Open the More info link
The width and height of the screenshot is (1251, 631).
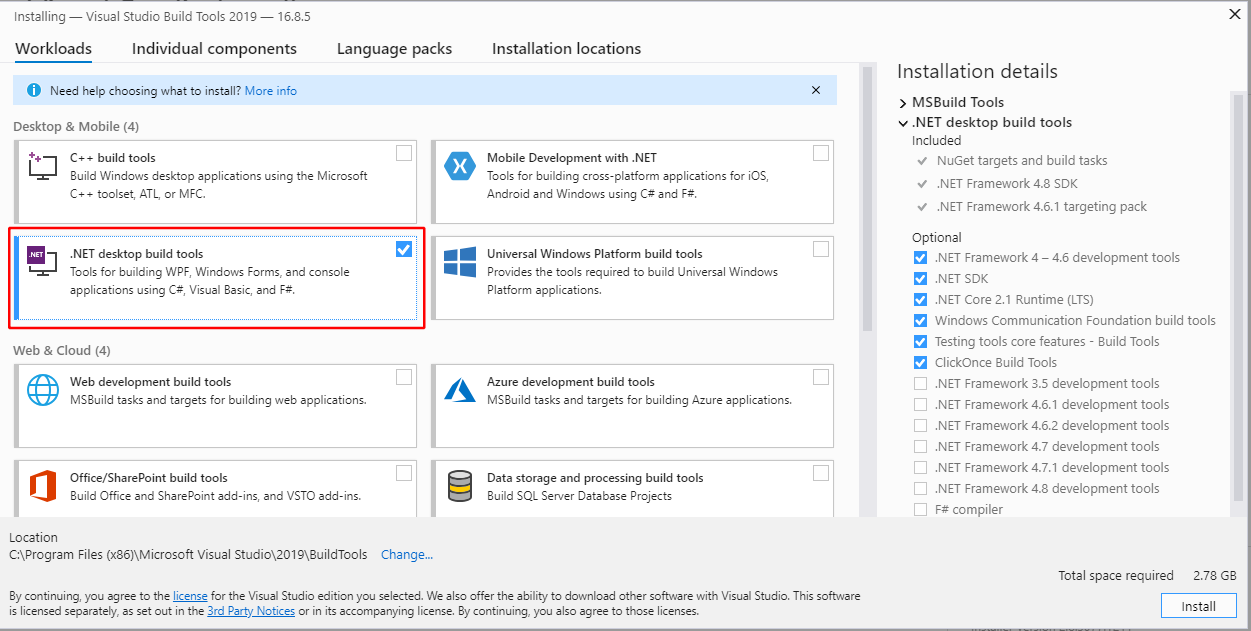click(270, 91)
